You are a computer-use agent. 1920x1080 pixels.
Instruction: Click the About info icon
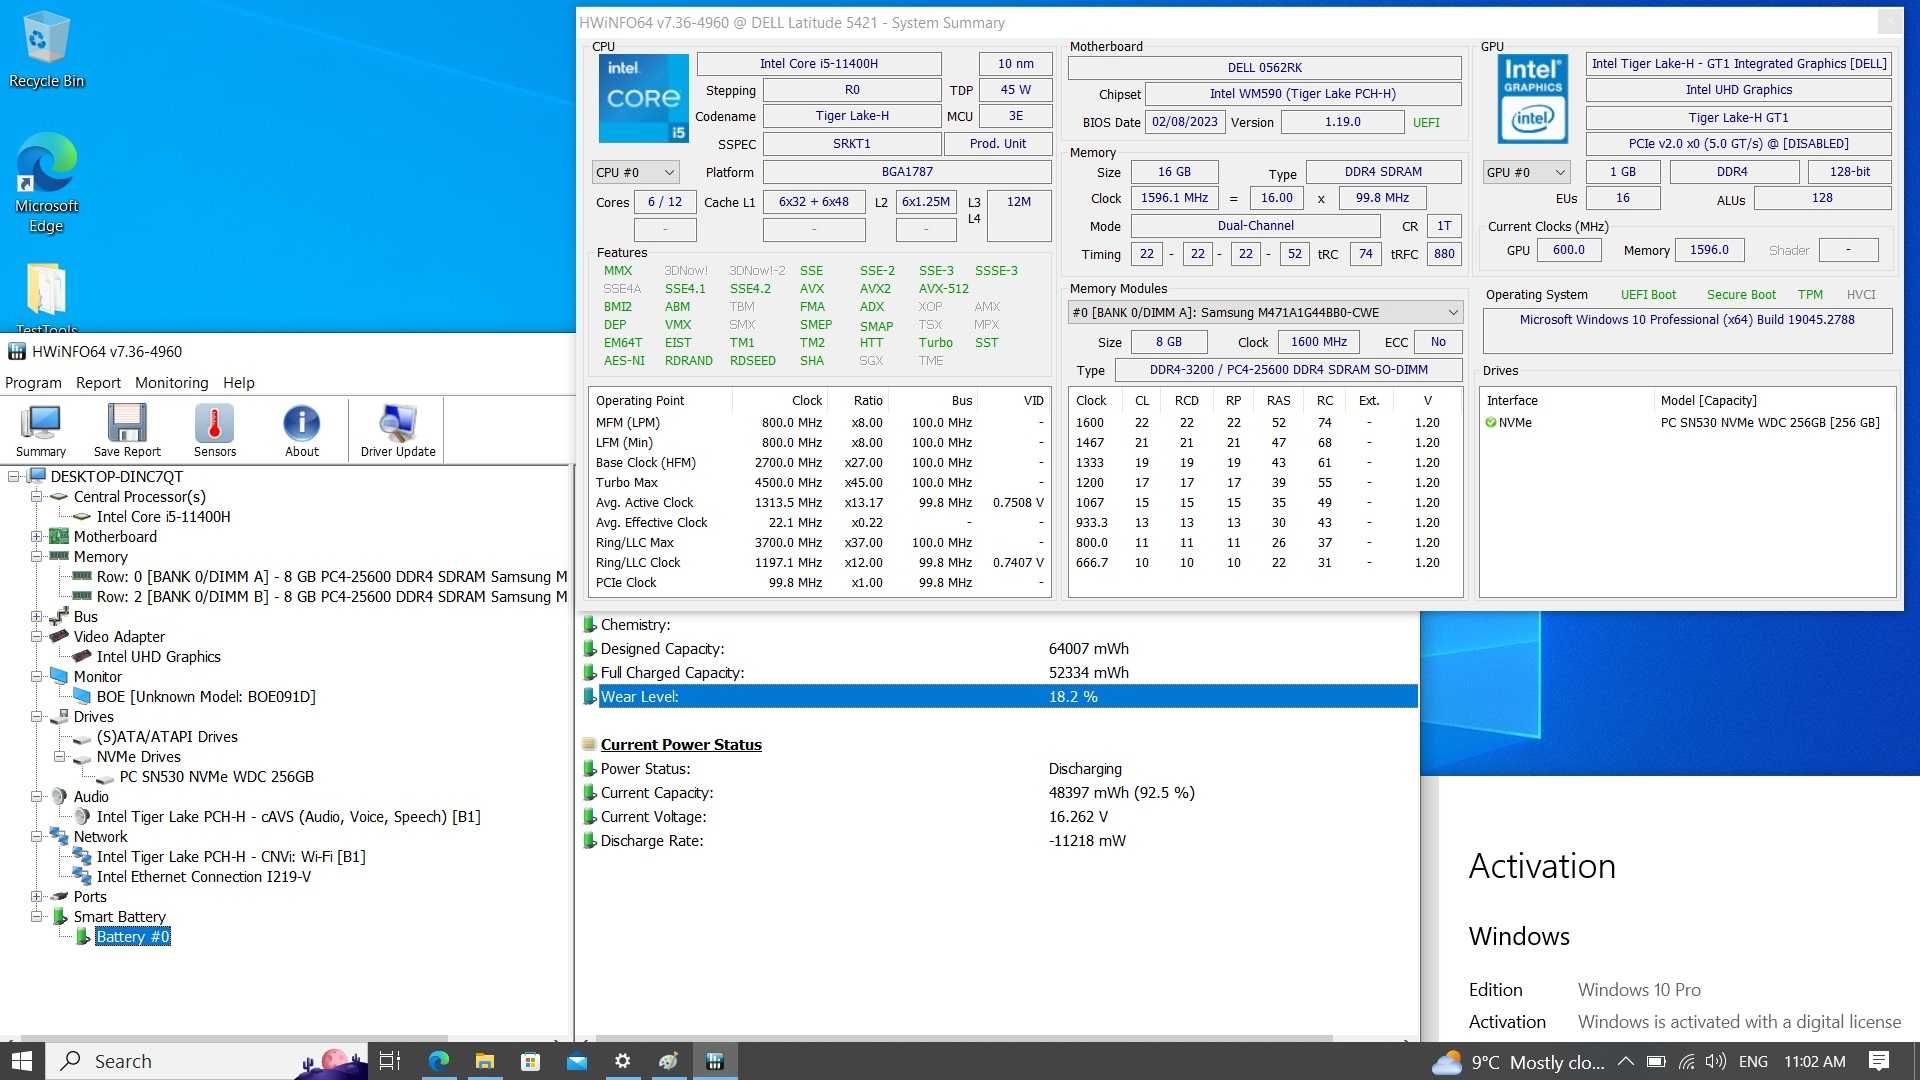pos(301,430)
